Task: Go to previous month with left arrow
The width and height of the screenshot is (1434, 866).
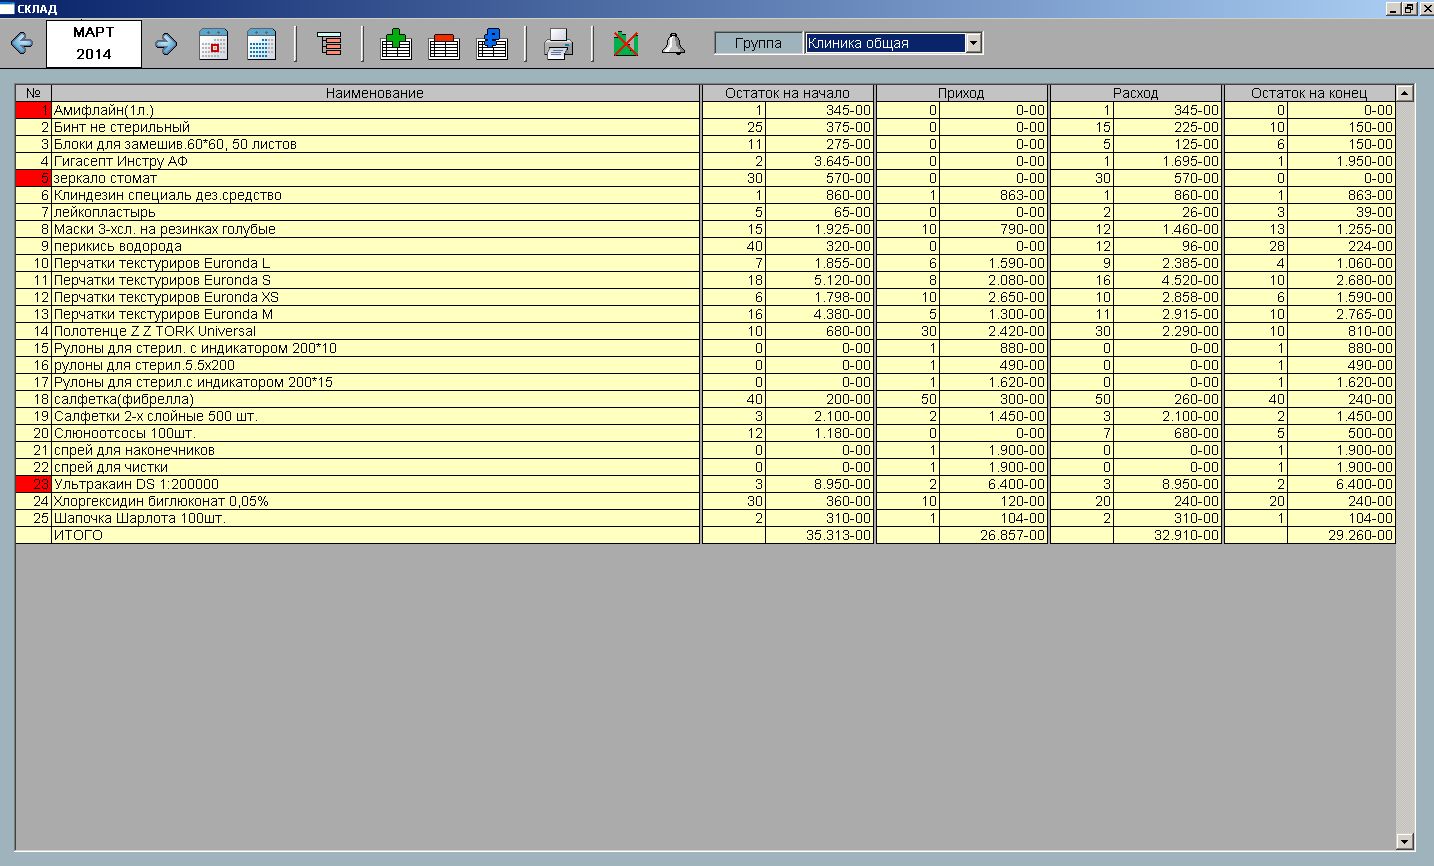Action: (x=22, y=44)
